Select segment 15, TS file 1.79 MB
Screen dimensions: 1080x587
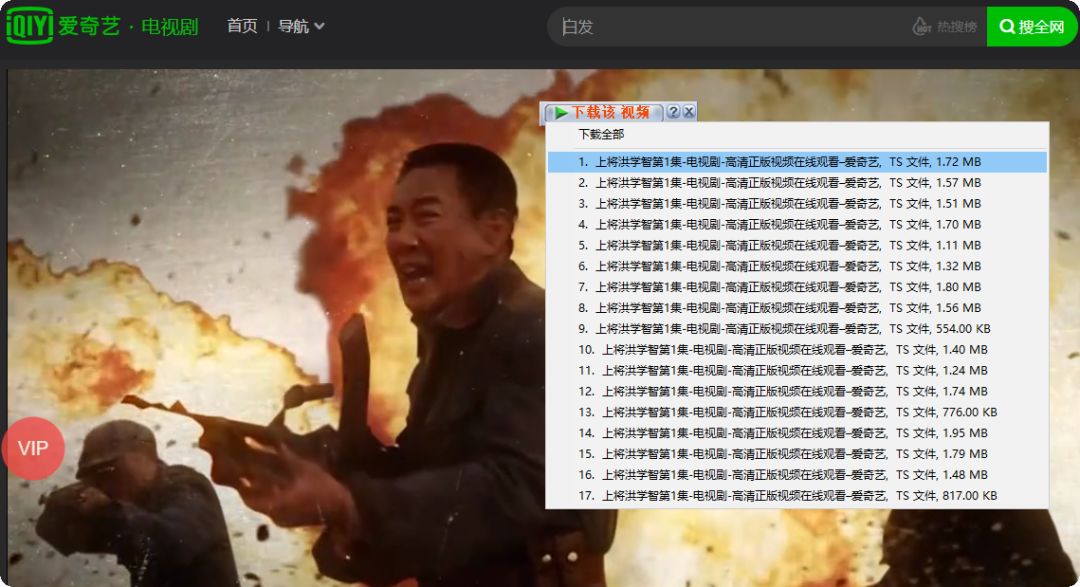pyautogui.click(x=798, y=454)
